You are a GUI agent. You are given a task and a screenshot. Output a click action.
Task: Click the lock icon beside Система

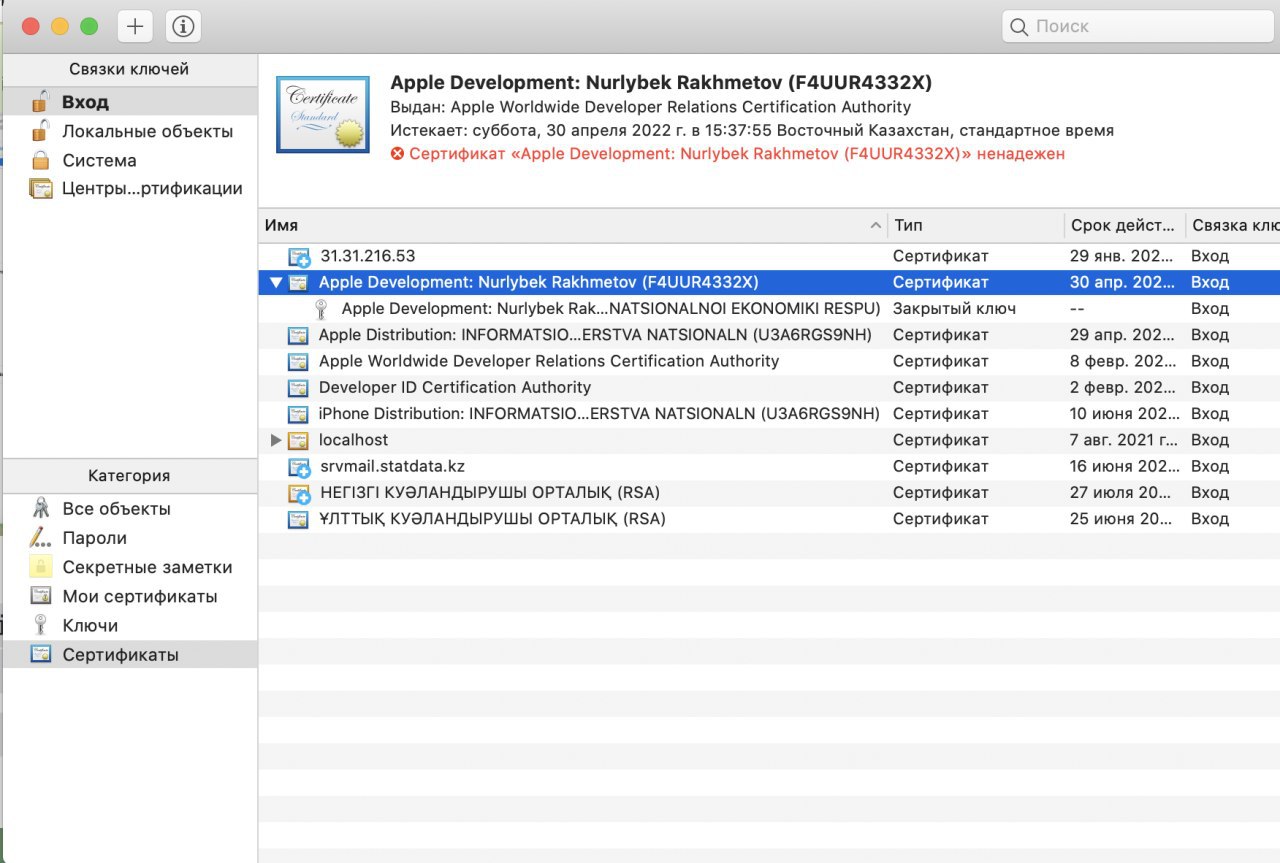click(x=40, y=160)
